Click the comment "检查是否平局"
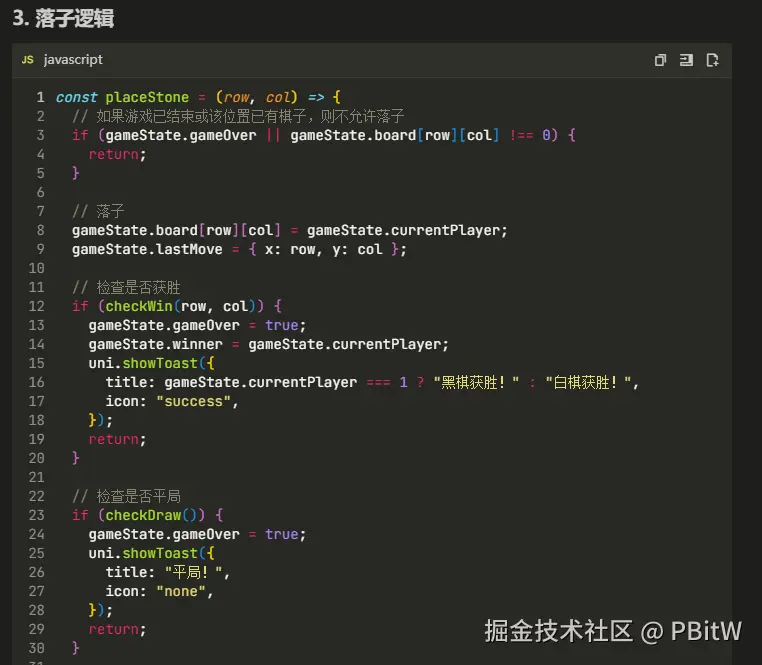This screenshot has height=665, width=762. coord(139,496)
